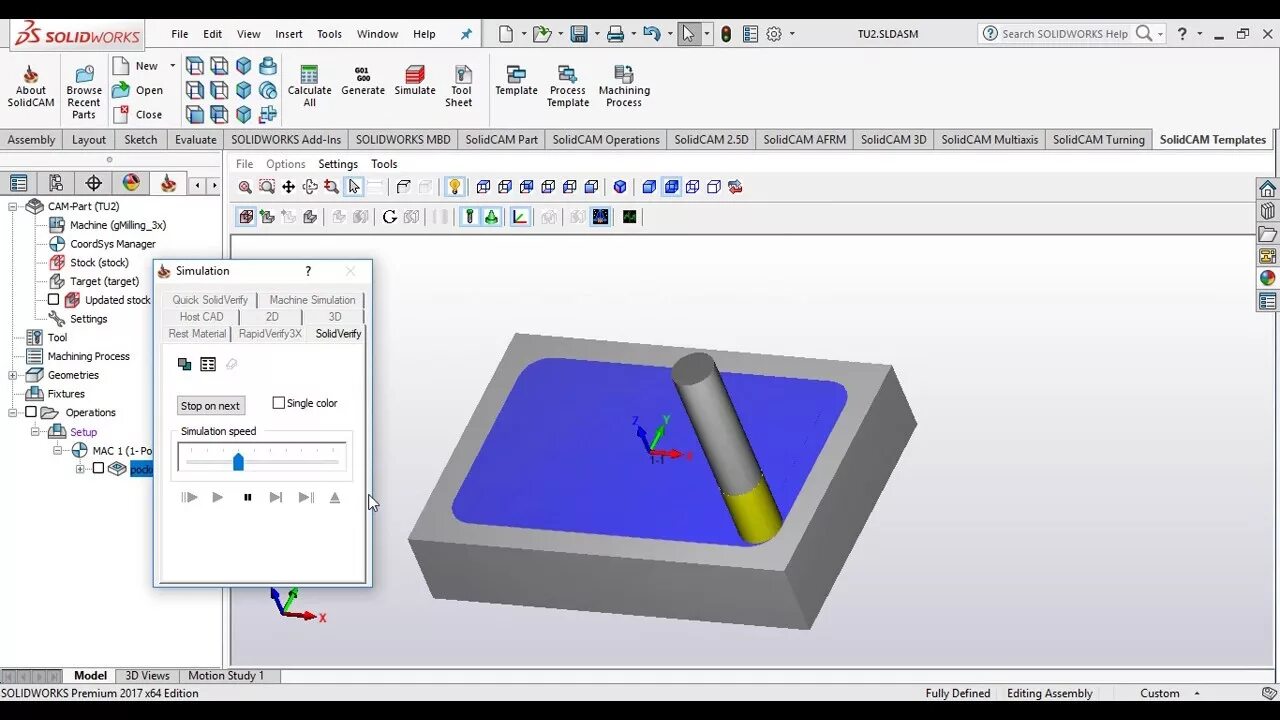
Task: Pause the simulation
Action: coord(248,497)
